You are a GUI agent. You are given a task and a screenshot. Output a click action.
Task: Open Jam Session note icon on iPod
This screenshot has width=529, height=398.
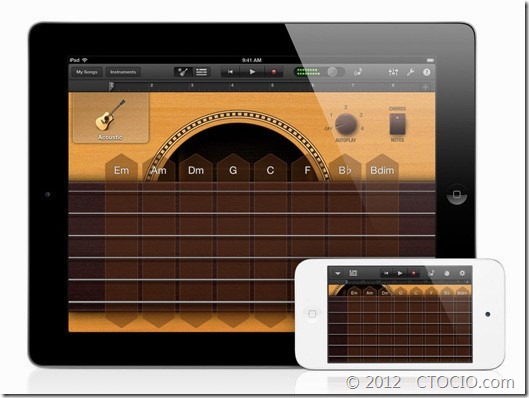[x=431, y=273]
